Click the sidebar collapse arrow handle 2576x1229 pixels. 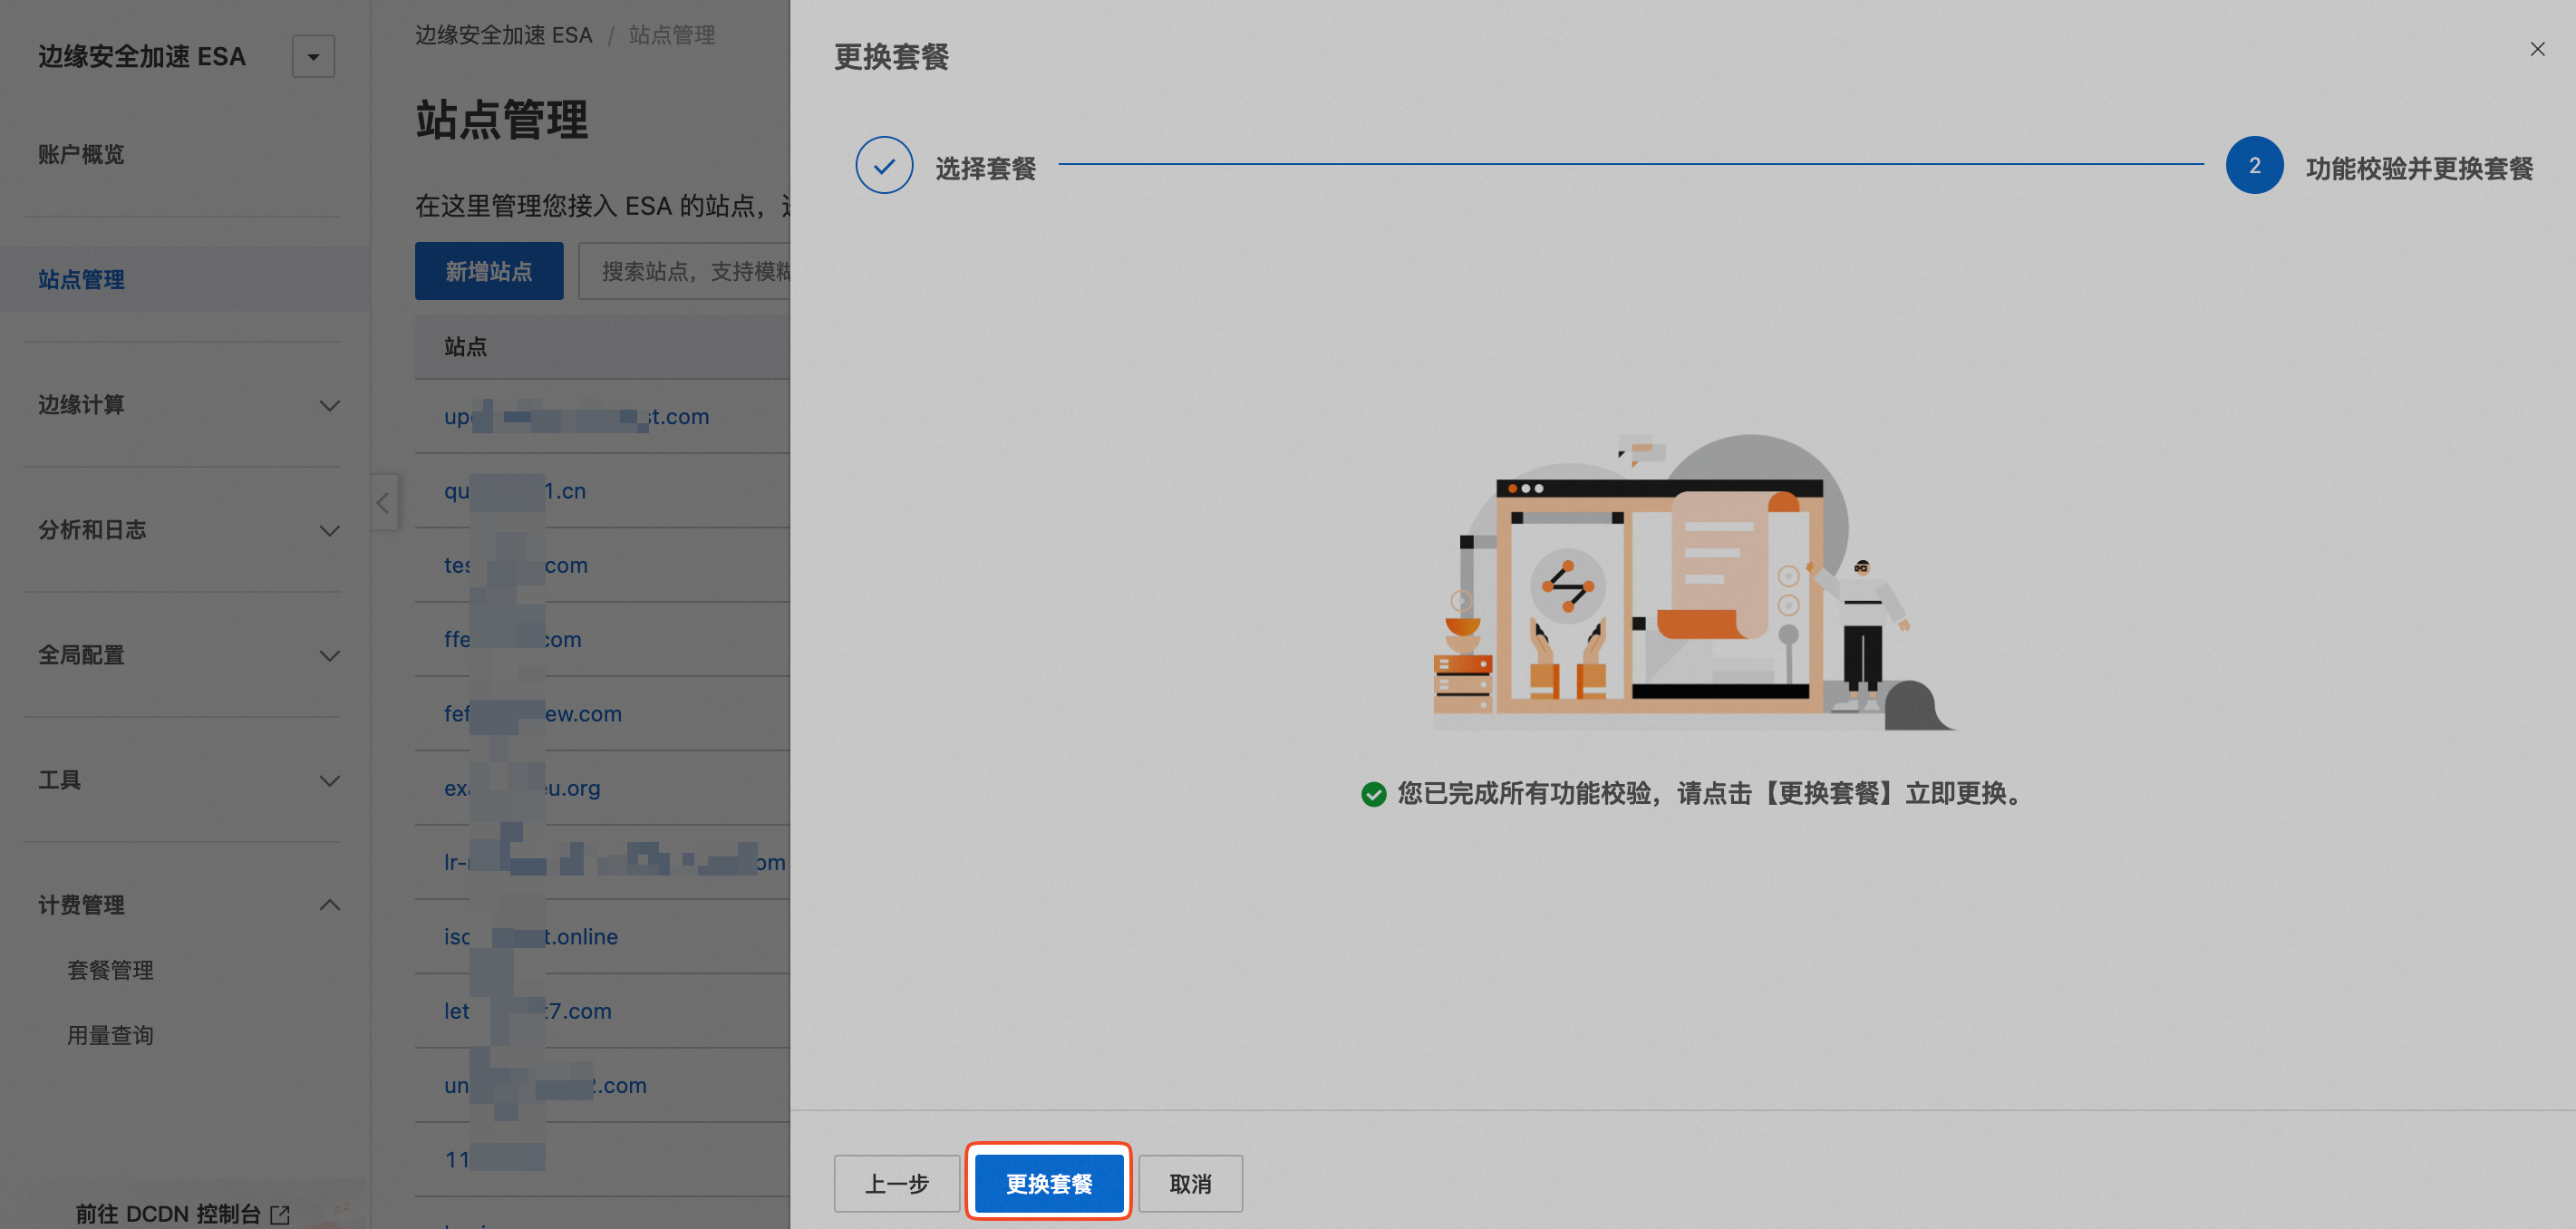[x=383, y=503]
